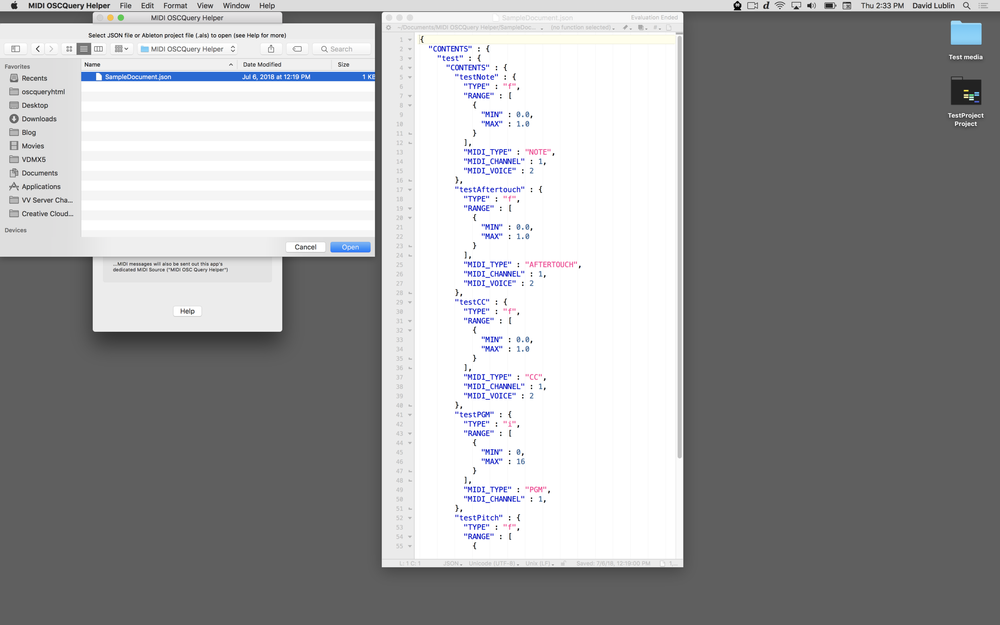Click the editor's vertical scrollbar
This screenshot has height=625, width=1000.
pos(679,247)
